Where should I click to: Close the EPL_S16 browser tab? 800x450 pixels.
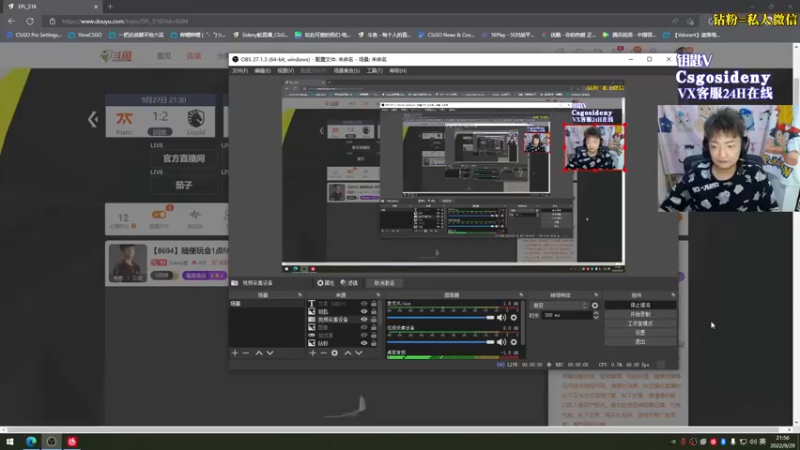click(96, 7)
